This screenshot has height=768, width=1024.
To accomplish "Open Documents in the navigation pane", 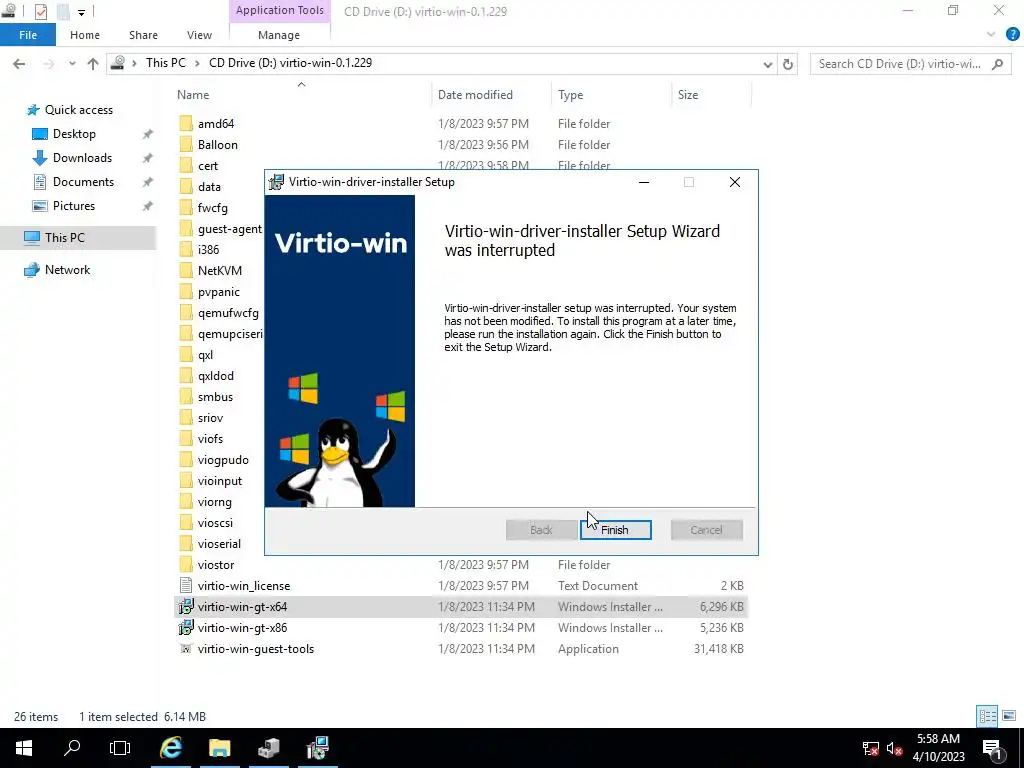I will click(x=83, y=182).
